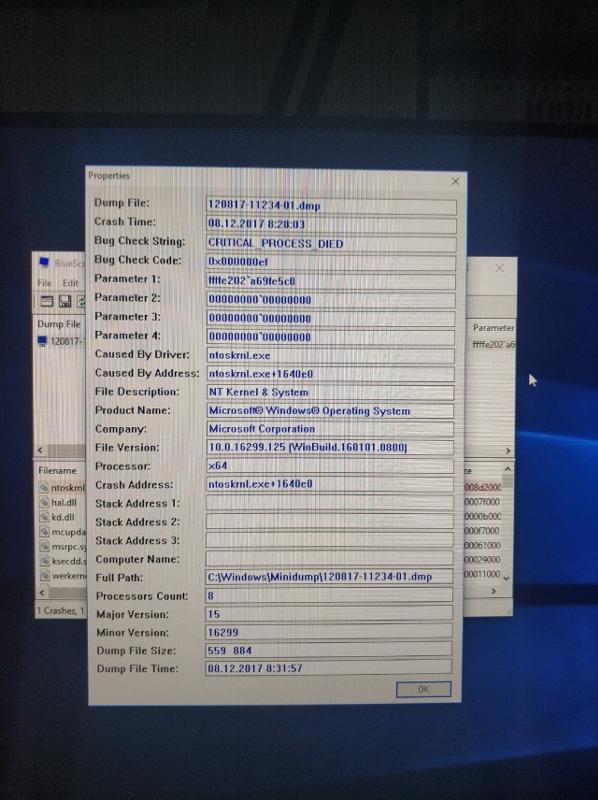598x800 pixels.
Task: Click the CRITICAL_PROCESS_DIED bug check string field
Action: [331, 243]
